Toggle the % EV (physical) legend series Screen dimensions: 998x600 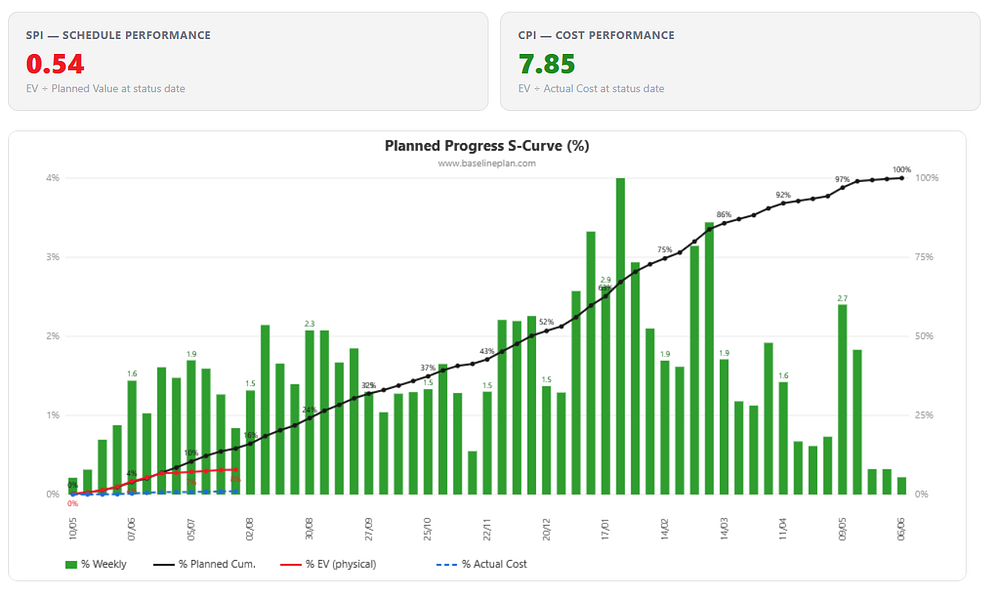click(x=328, y=564)
